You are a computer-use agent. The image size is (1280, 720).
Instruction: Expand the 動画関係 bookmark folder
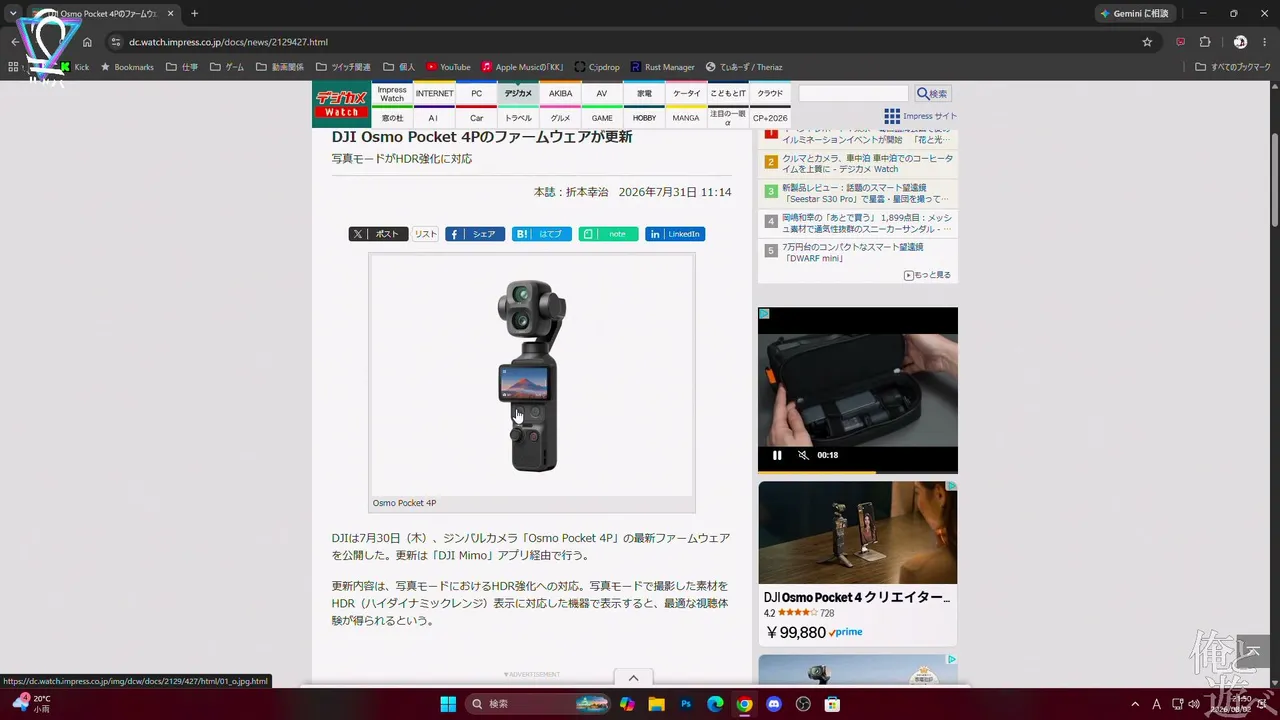[280, 67]
